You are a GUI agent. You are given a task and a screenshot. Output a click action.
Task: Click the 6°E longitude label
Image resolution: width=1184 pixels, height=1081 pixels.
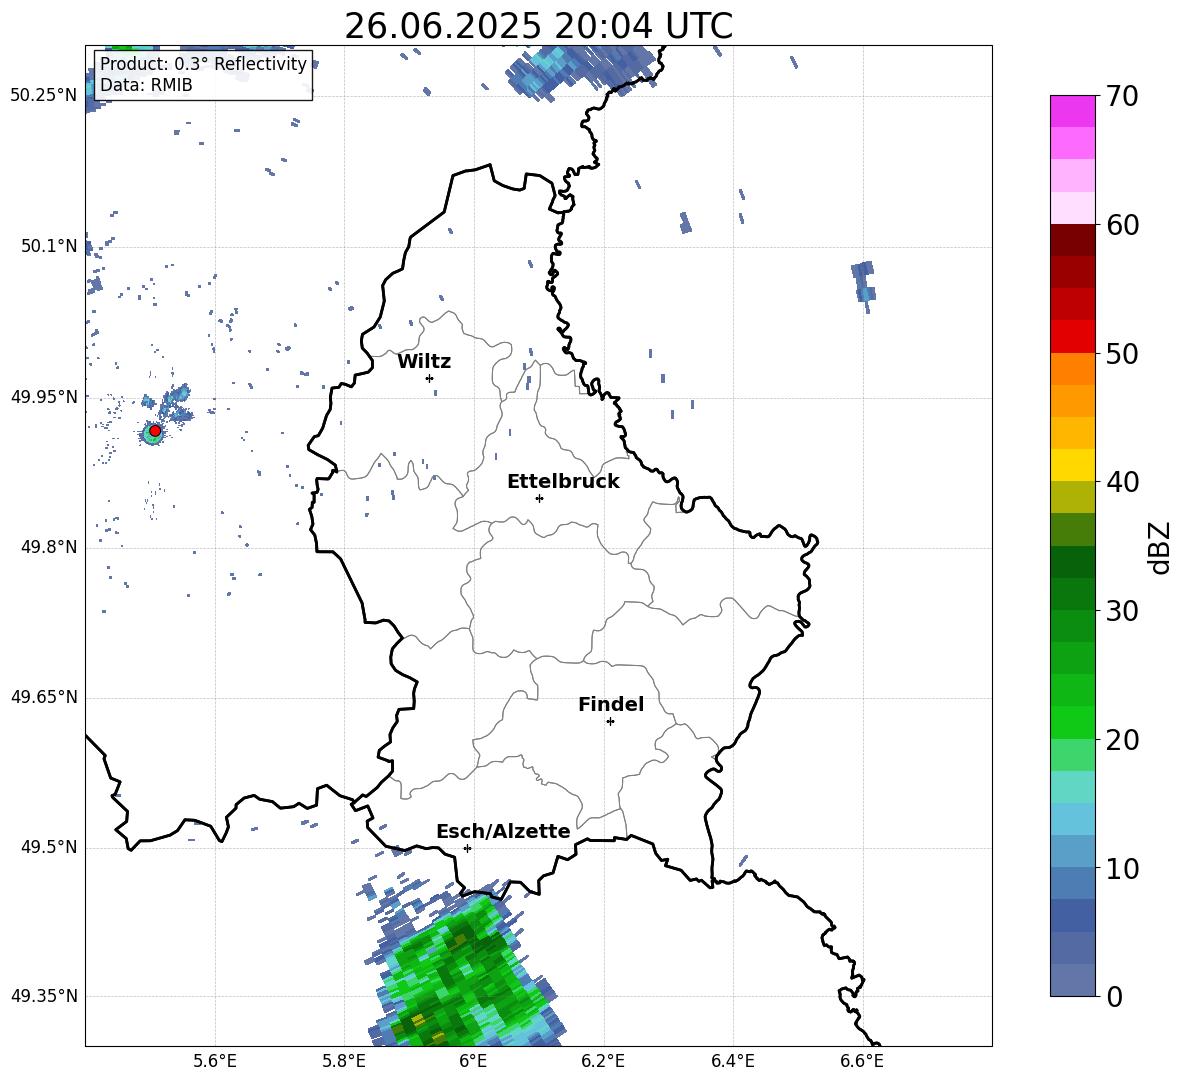(473, 1061)
